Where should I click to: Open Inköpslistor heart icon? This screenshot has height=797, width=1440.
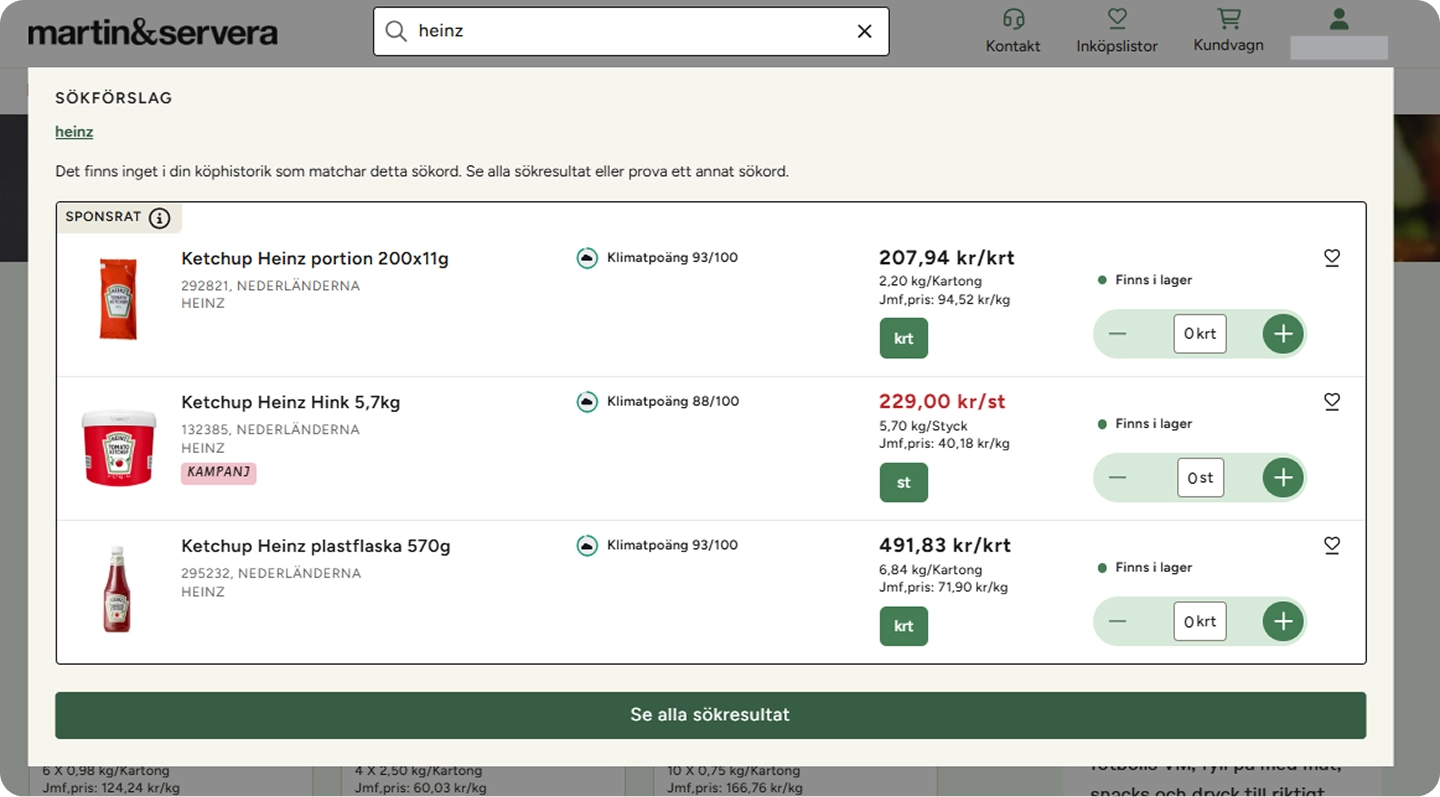point(1117,19)
